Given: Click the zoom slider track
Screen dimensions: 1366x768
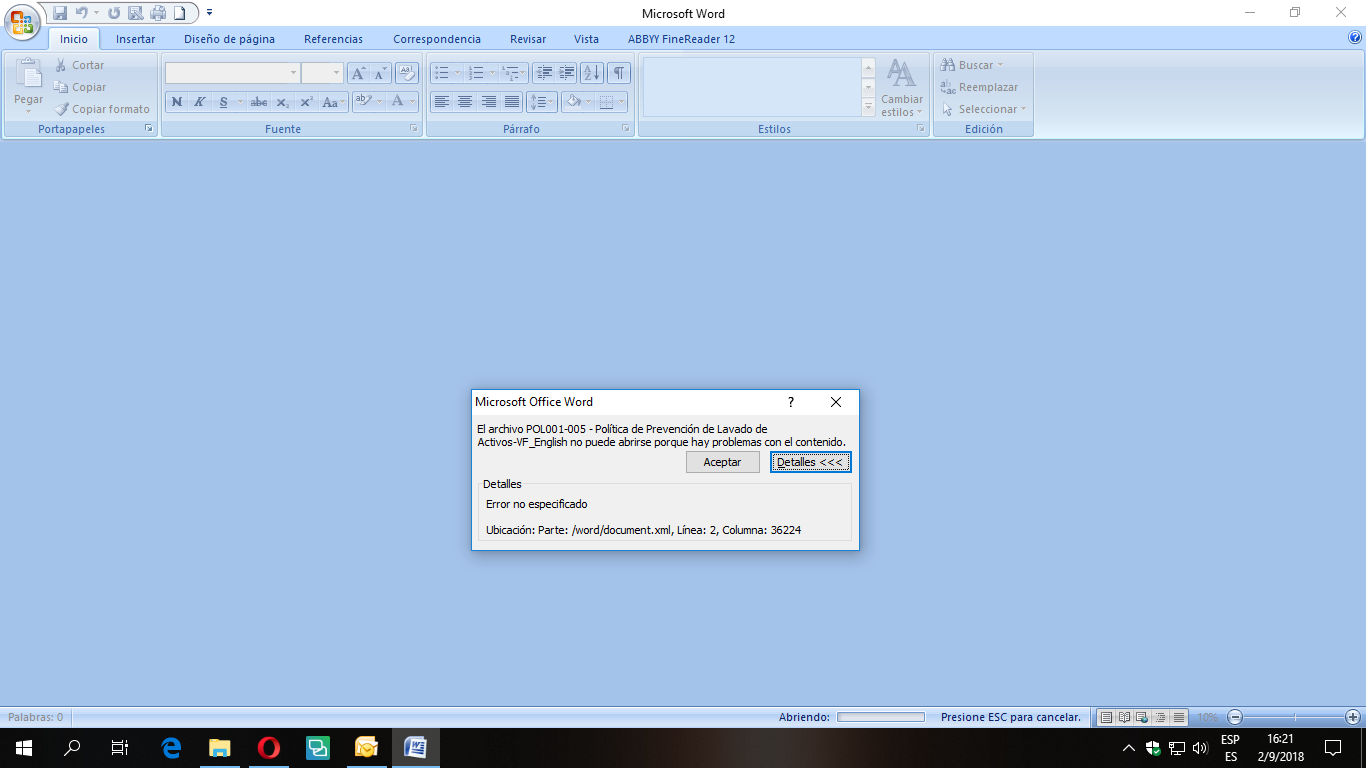Looking at the screenshot, I should (1294, 717).
